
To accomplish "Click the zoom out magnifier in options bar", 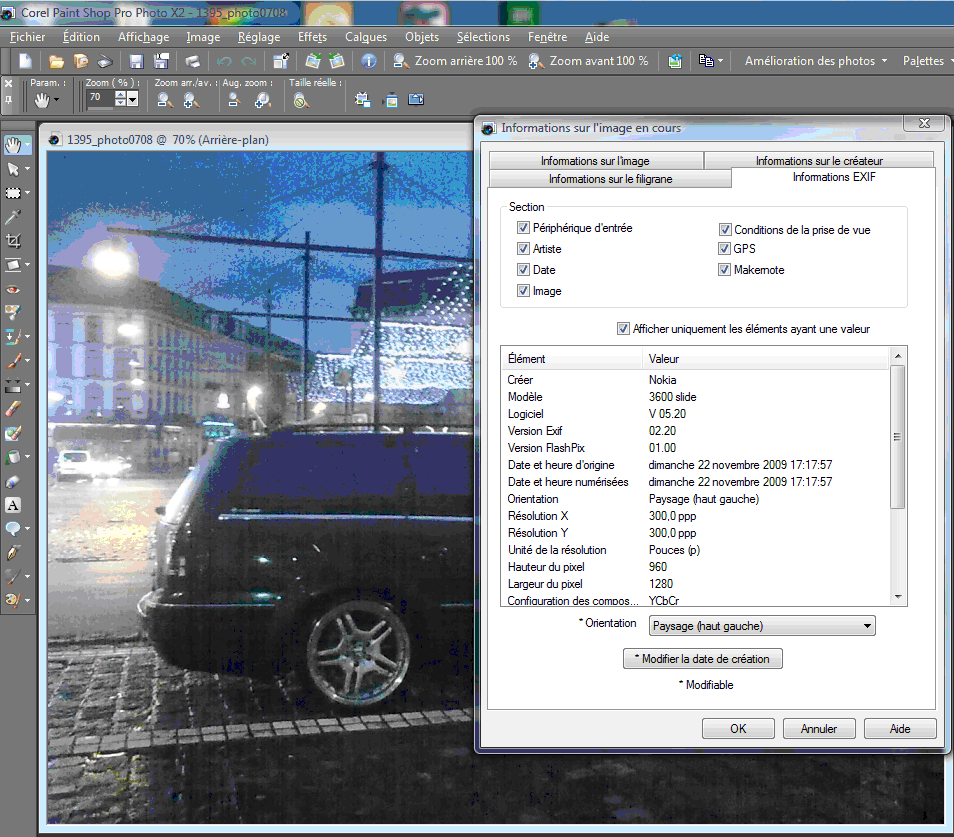I will pyautogui.click(x=165, y=100).
